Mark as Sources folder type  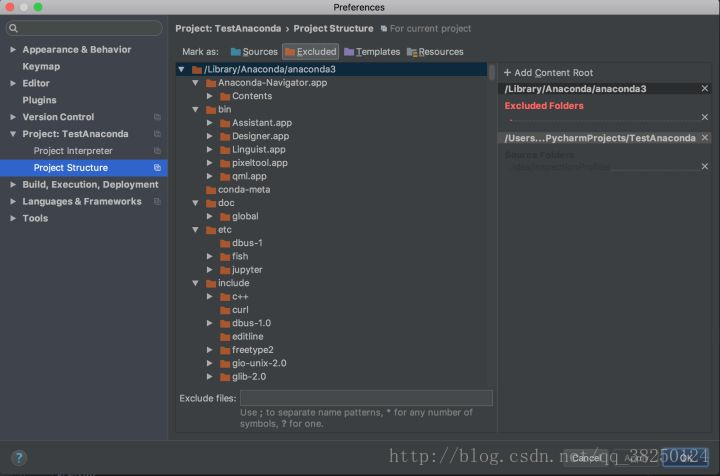click(254, 52)
